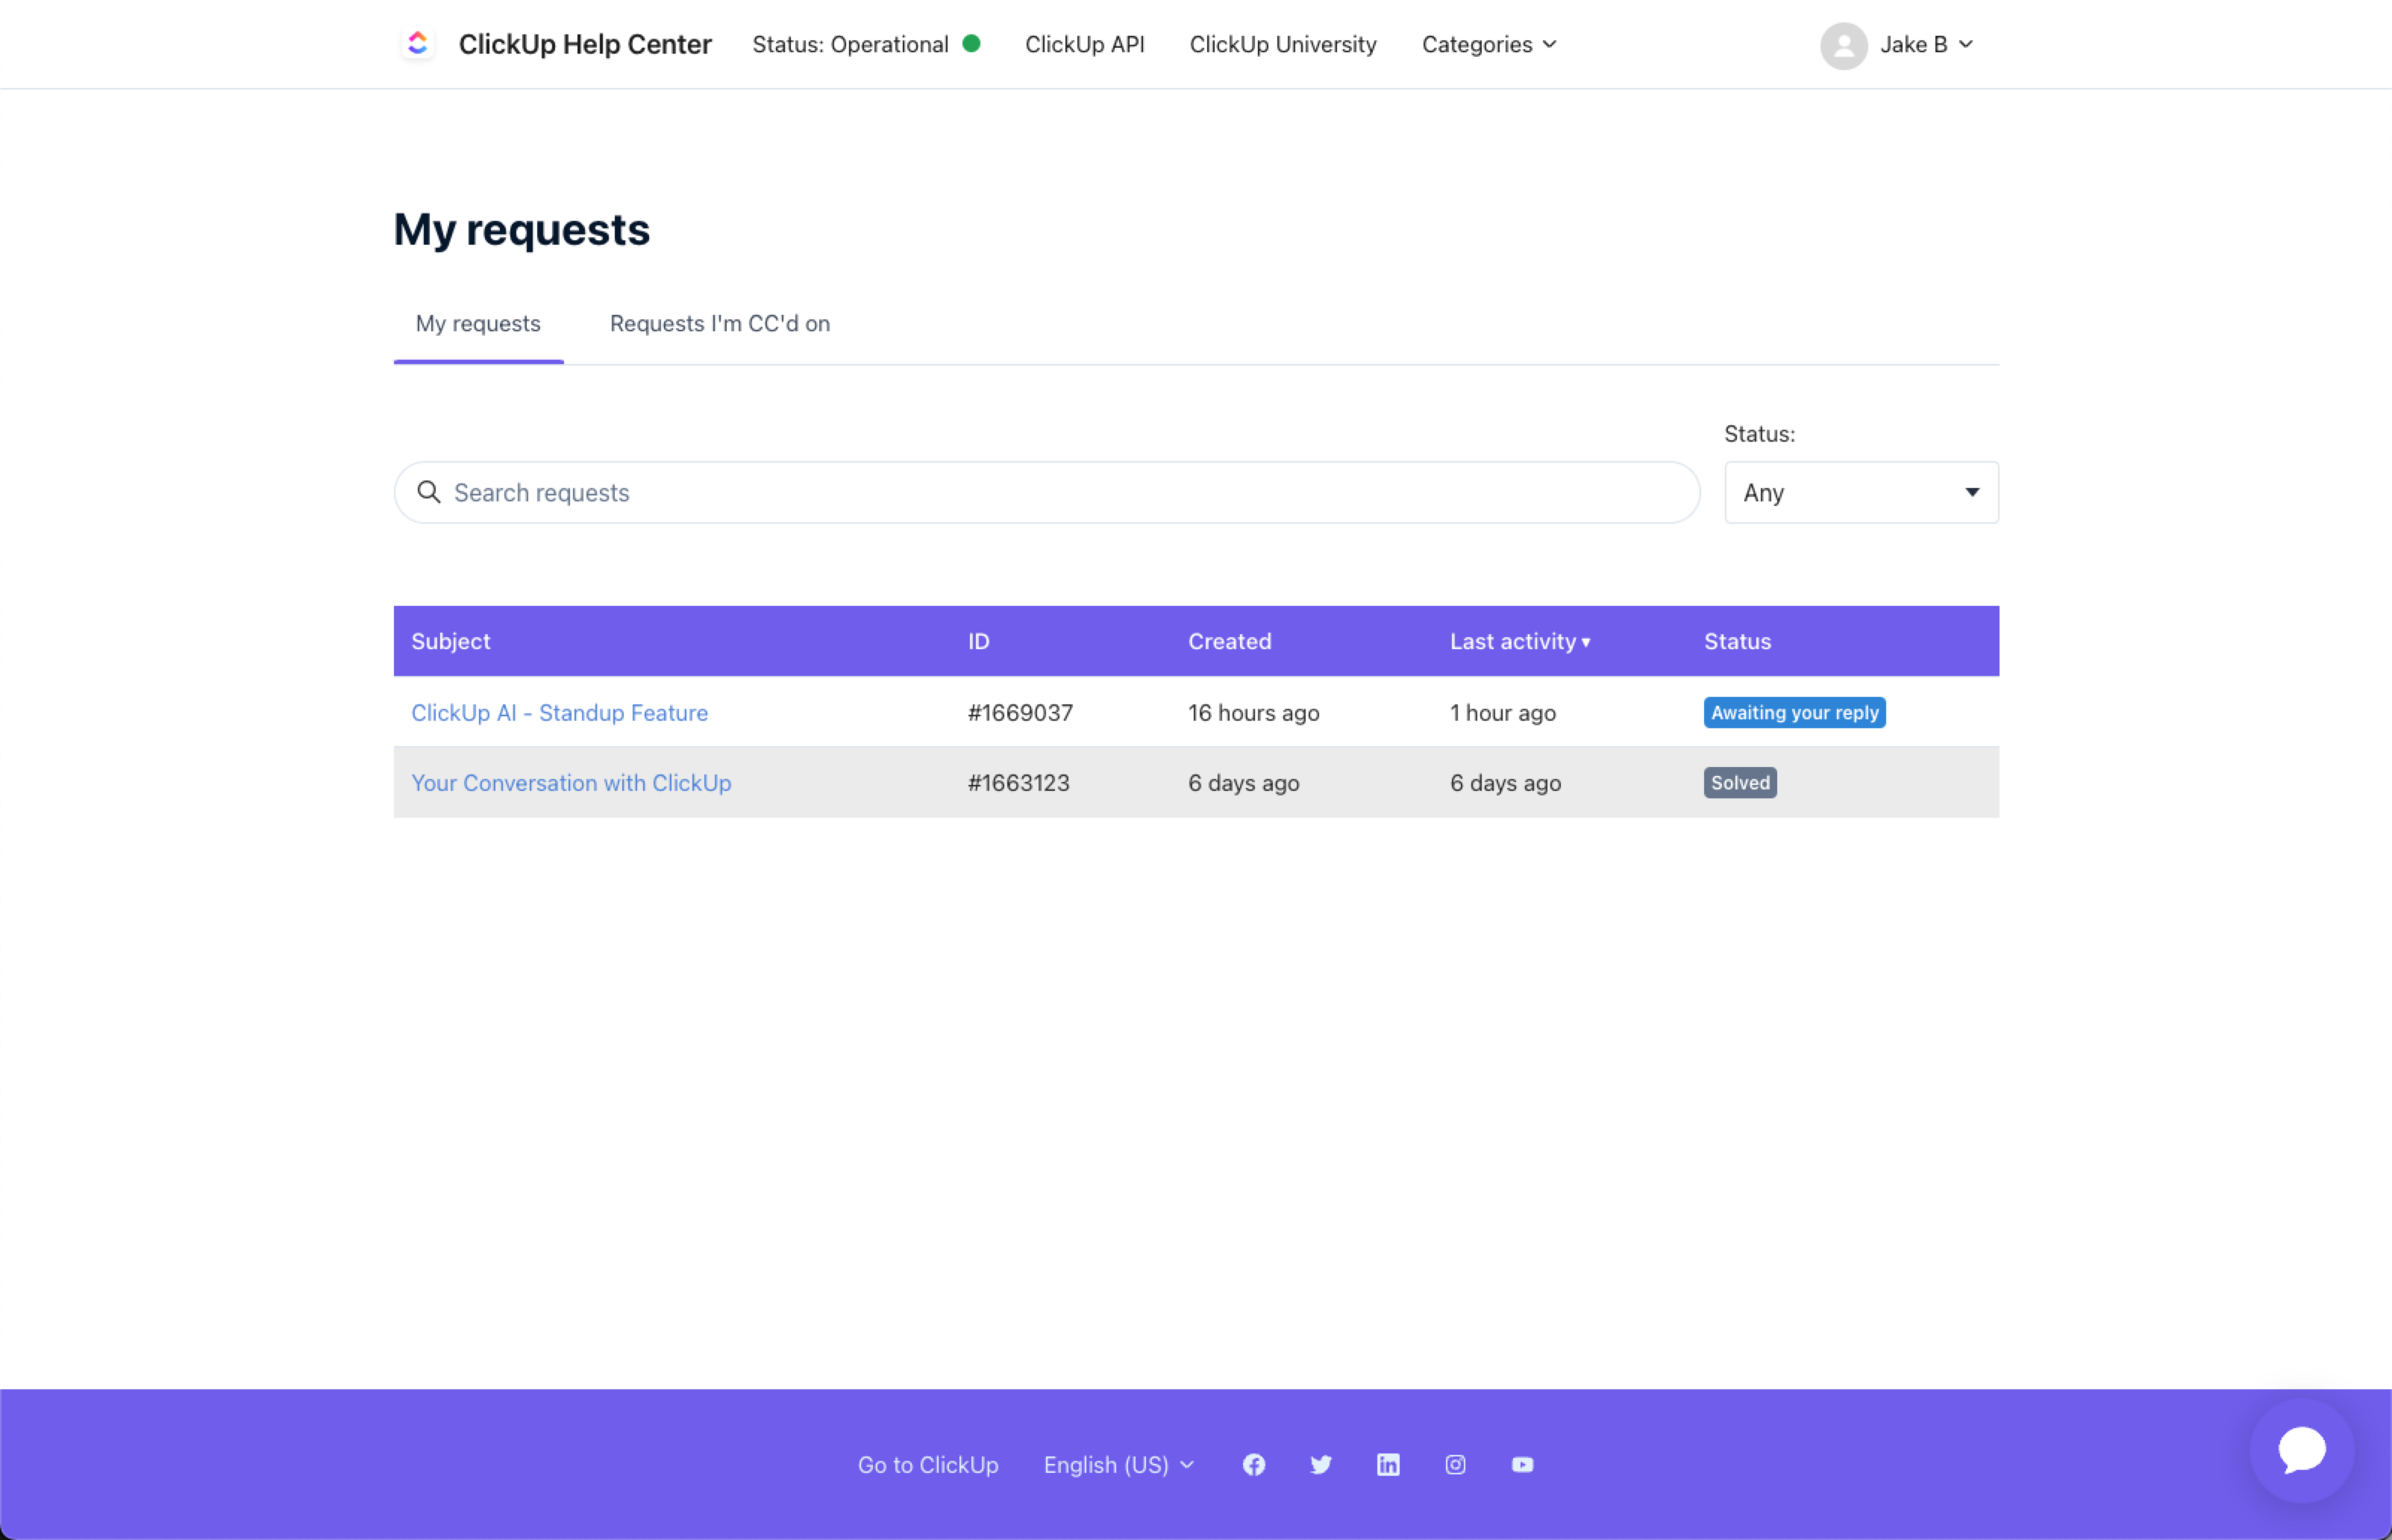Open the Status filter dropdown showing Any
This screenshot has height=1540, width=2392.
[x=1860, y=492]
